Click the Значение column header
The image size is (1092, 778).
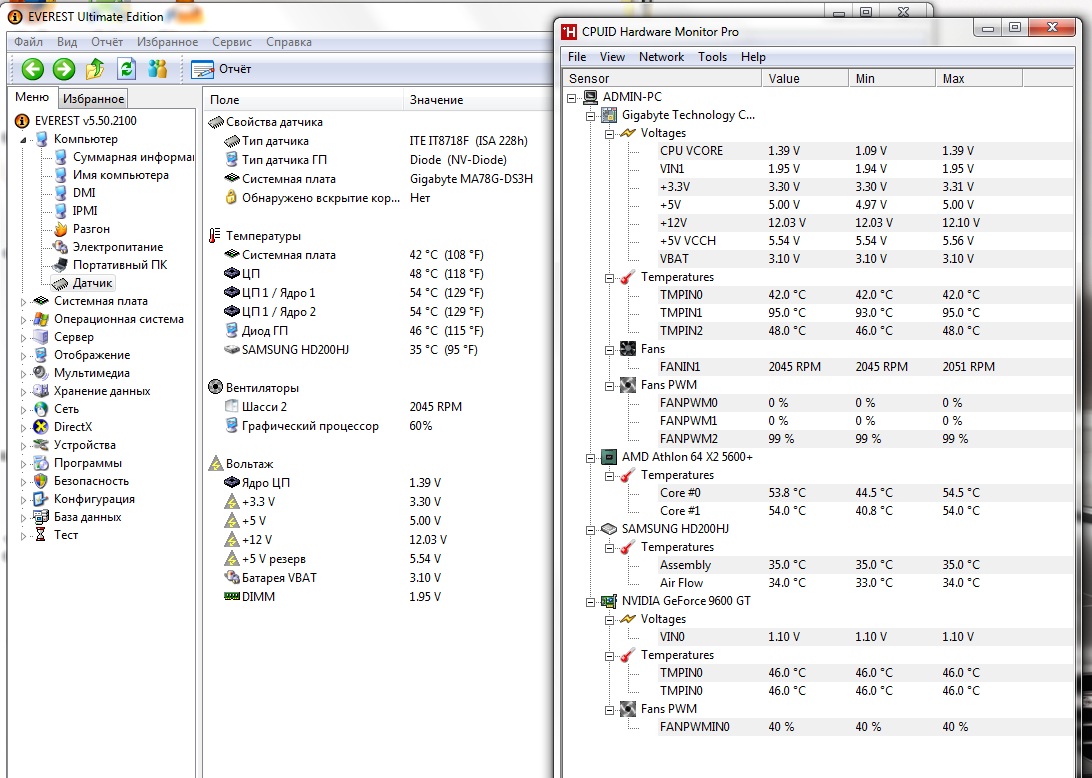(478, 100)
